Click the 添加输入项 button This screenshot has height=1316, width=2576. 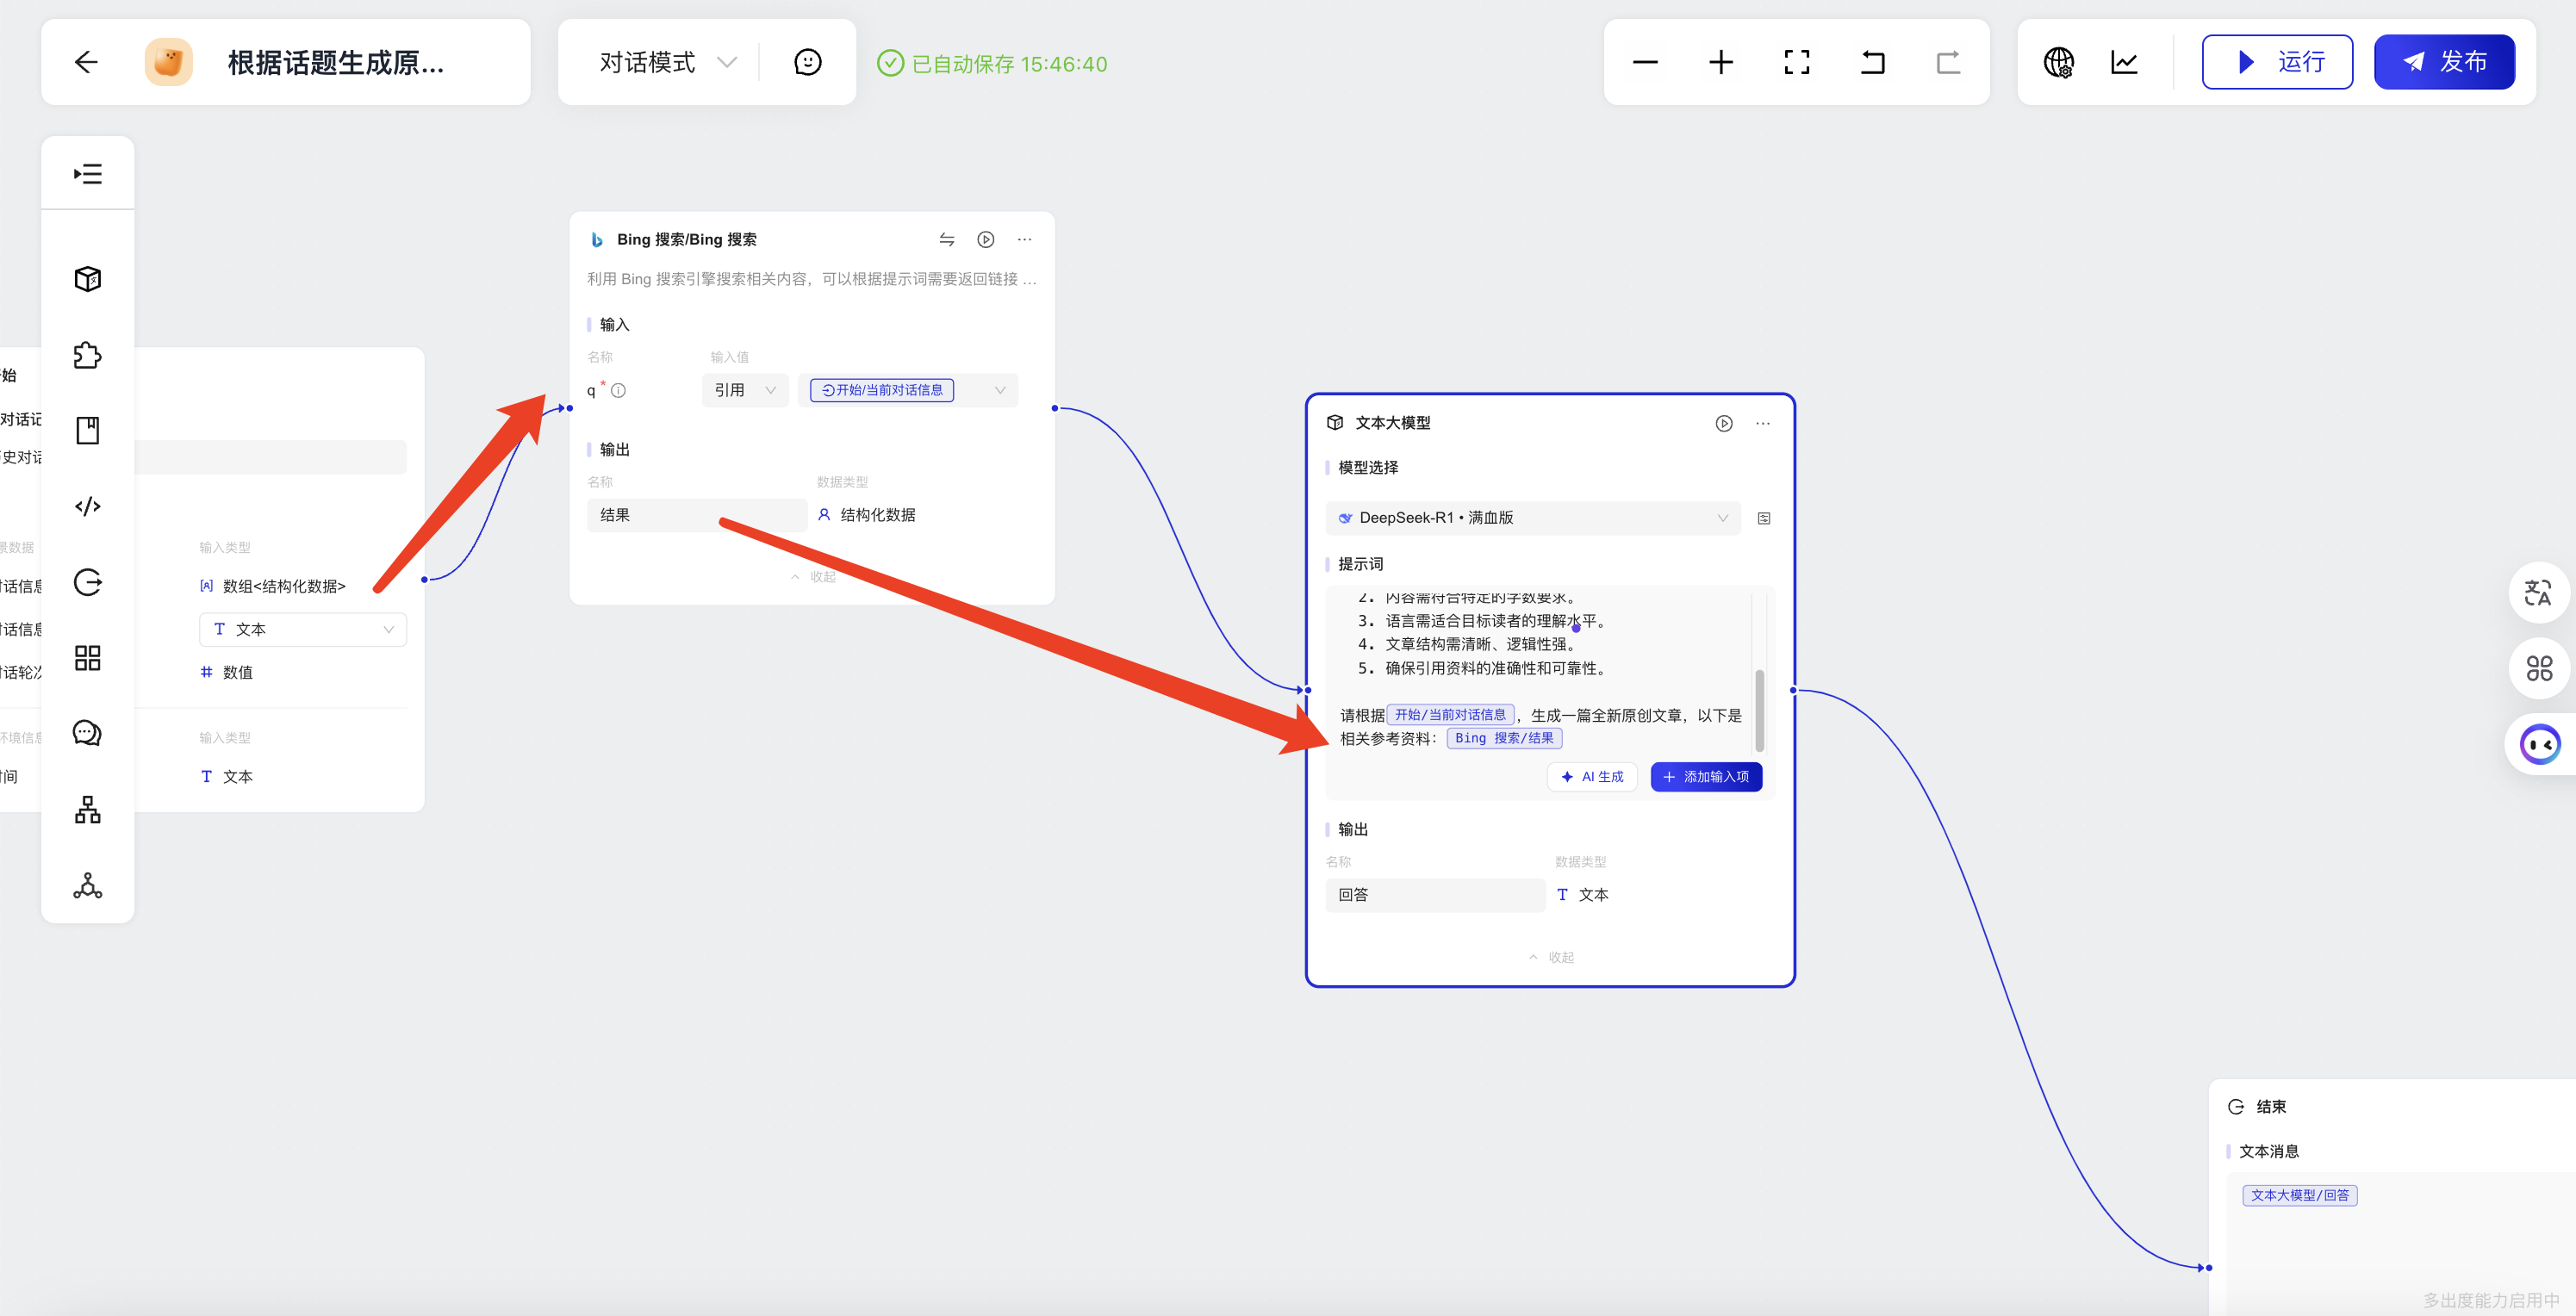coord(1705,776)
